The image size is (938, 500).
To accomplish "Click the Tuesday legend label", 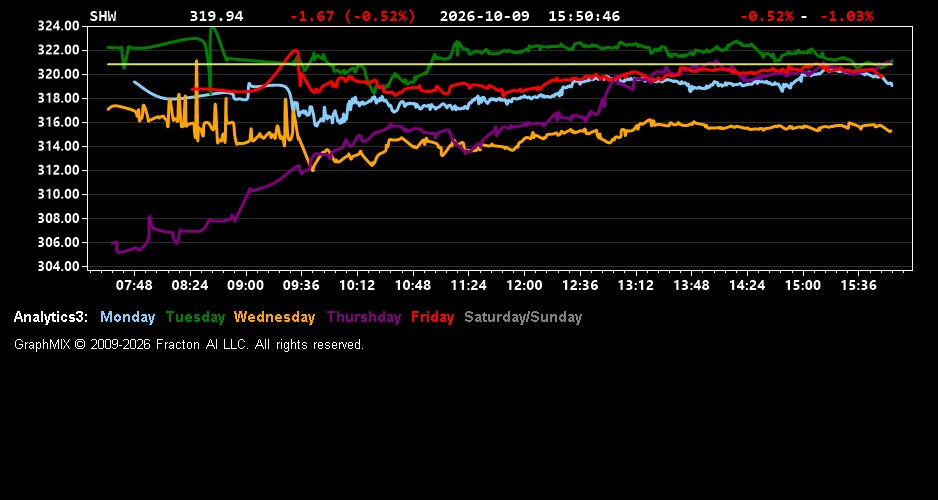I will pyautogui.click(x=196, y=317).
